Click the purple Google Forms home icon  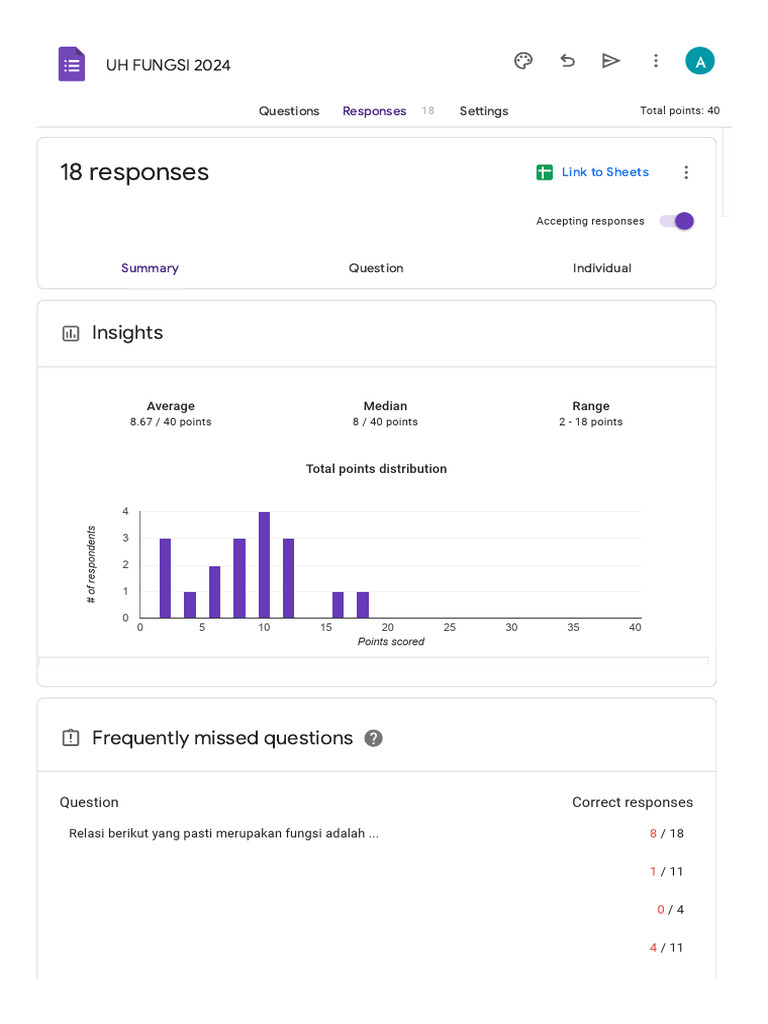tap(72, 64)
